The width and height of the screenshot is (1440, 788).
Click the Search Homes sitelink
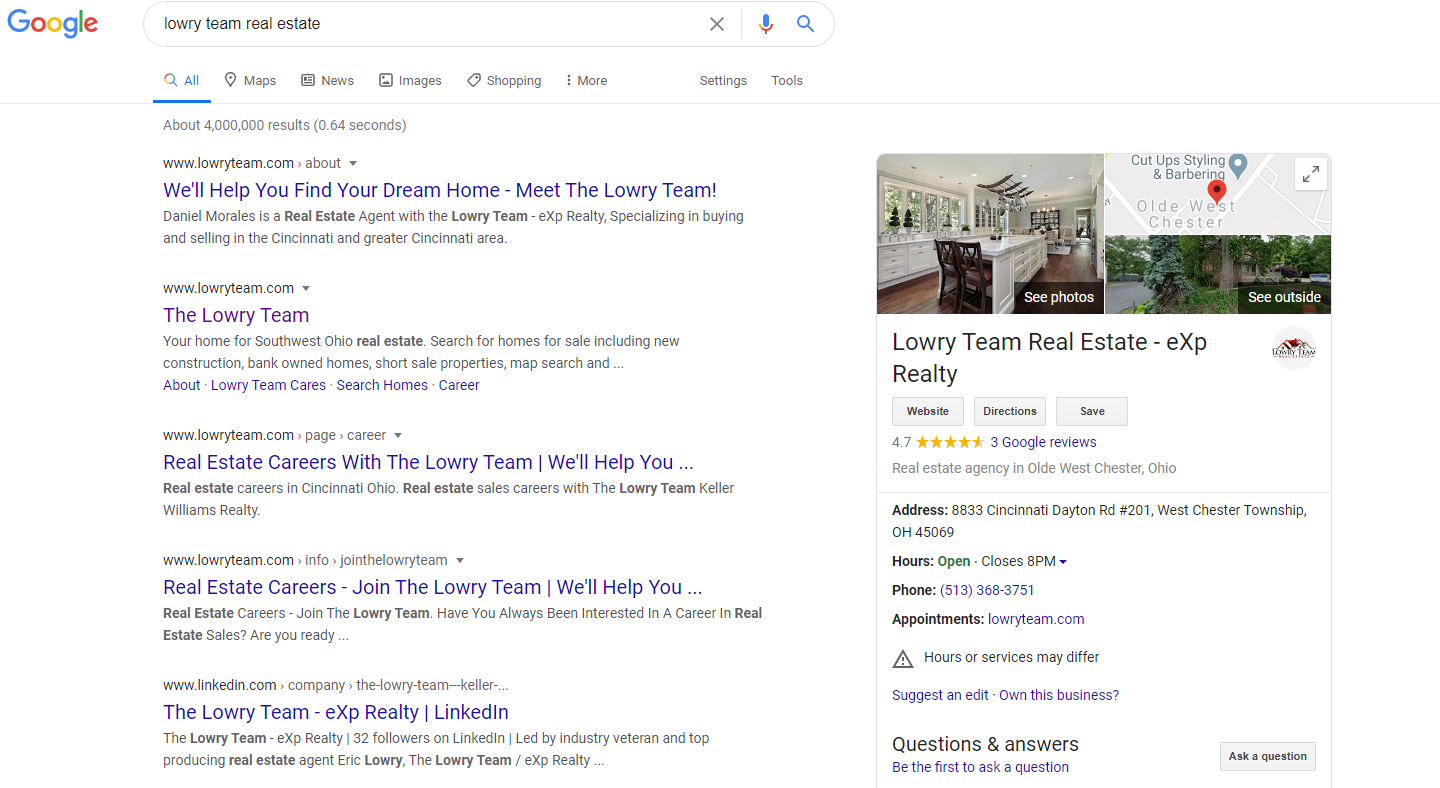click(x=382, y=385)
